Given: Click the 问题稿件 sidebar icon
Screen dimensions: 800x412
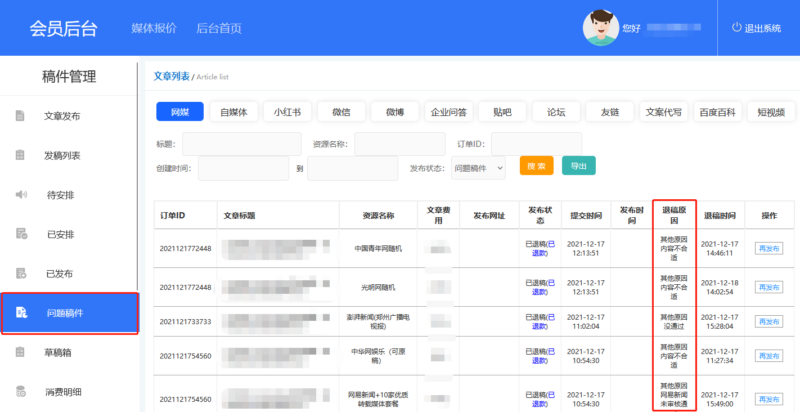Looking at the screenshot, I should click(21, 313).
